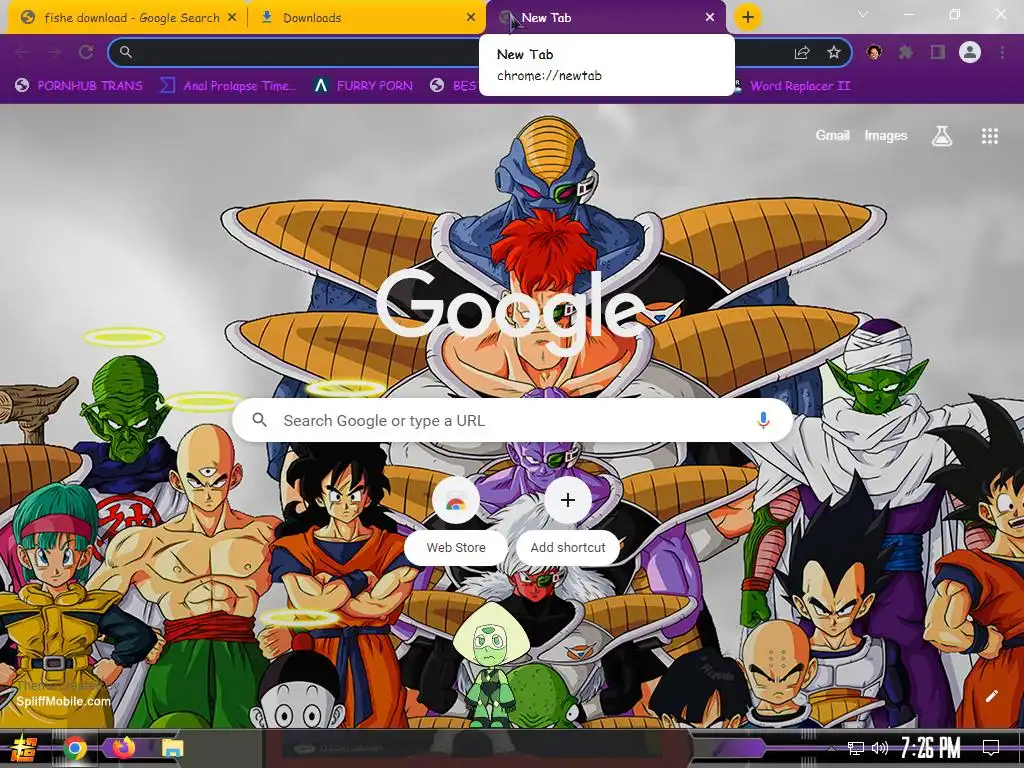This screenshot has height=768, width=1024.
Task: Open Google Images link
Action: pos(886,135)
